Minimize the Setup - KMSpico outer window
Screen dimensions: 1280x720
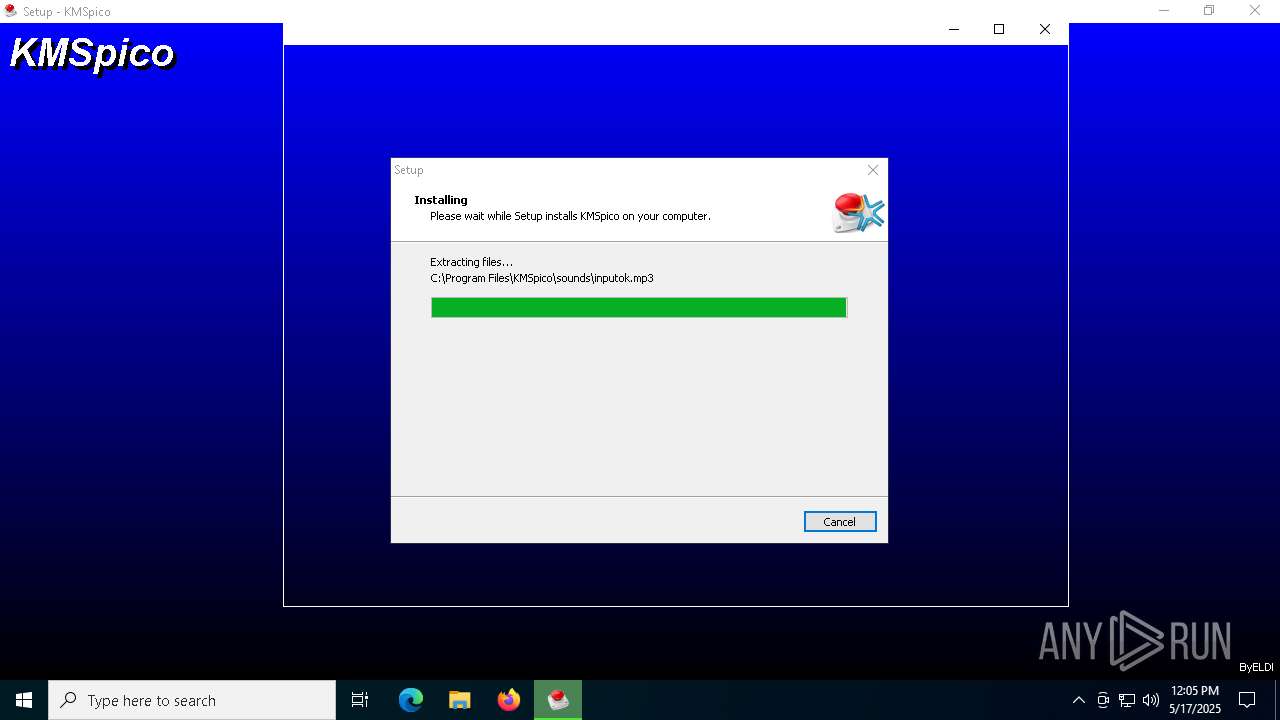tap(1164, 11)
